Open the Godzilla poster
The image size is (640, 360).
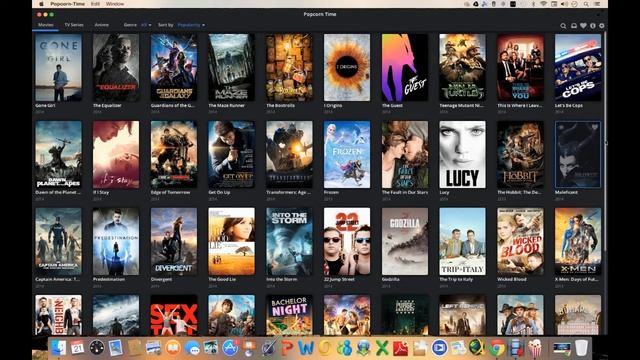405,242
